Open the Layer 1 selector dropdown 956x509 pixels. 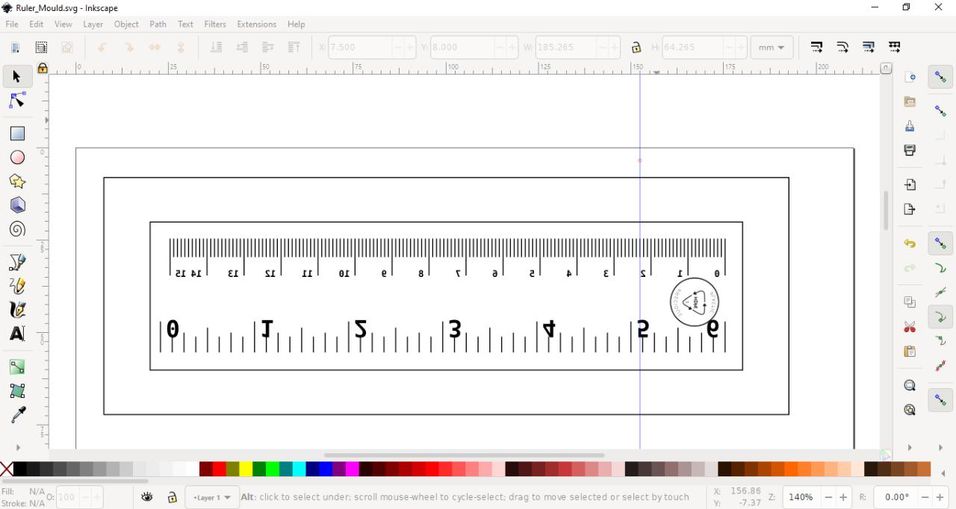211,497
